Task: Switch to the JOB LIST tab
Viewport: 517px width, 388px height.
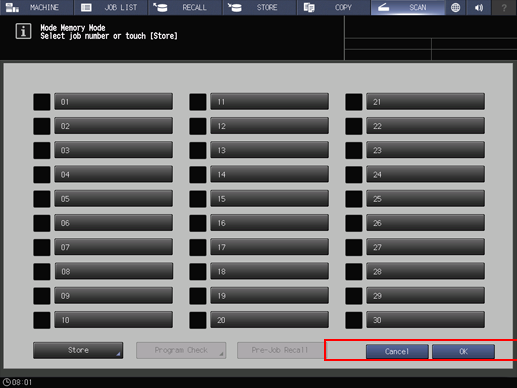Action: 111,7
